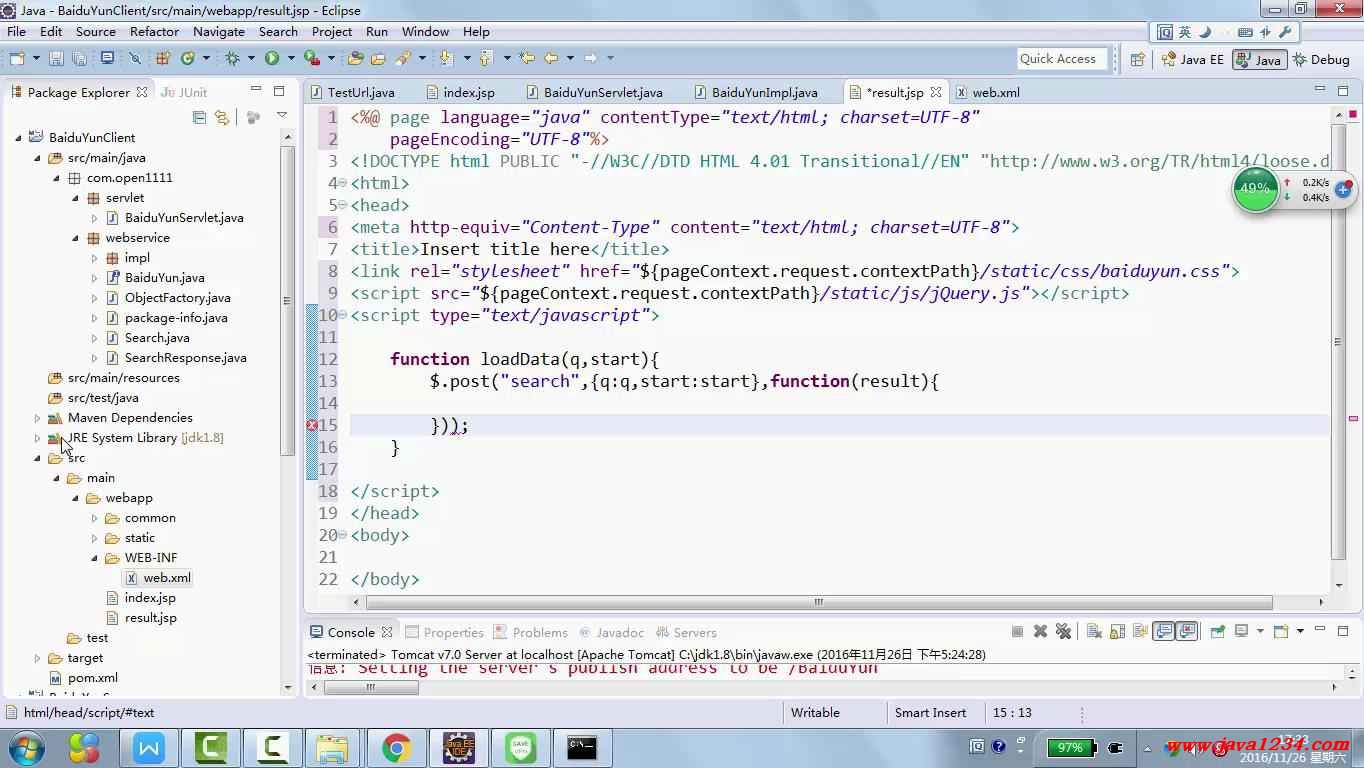1364x768 pixels.
Task: Collapse the WEB-INF folder arrow
Action: click(95, 558)
